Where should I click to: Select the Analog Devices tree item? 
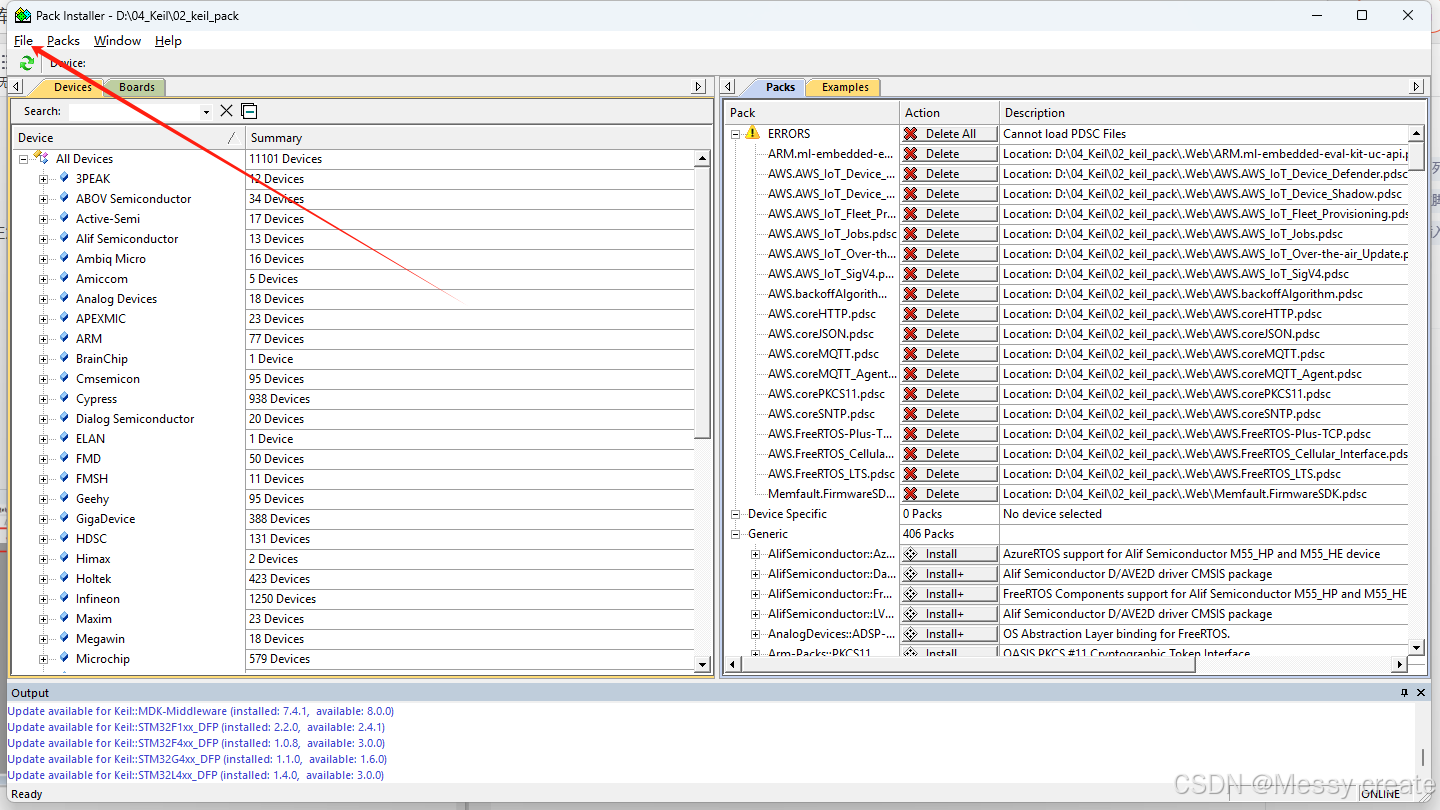[x=116, y=298]
